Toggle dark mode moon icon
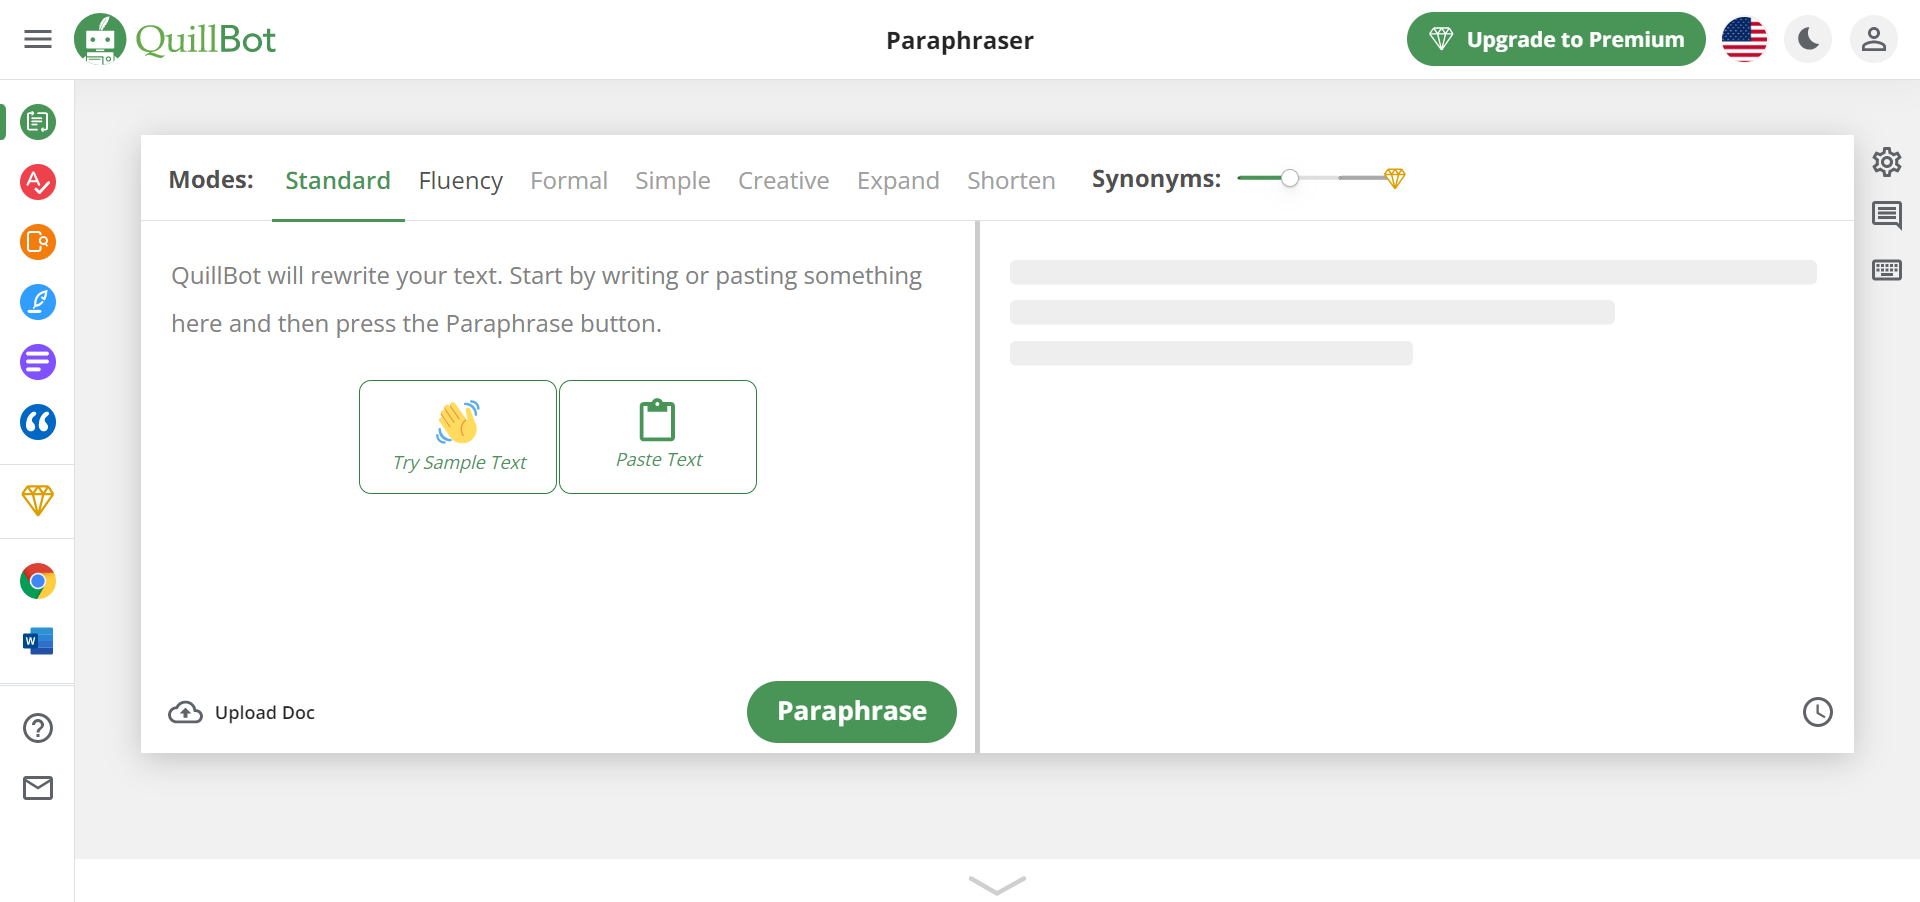The image size is (1920, 902). point(1809,39)
